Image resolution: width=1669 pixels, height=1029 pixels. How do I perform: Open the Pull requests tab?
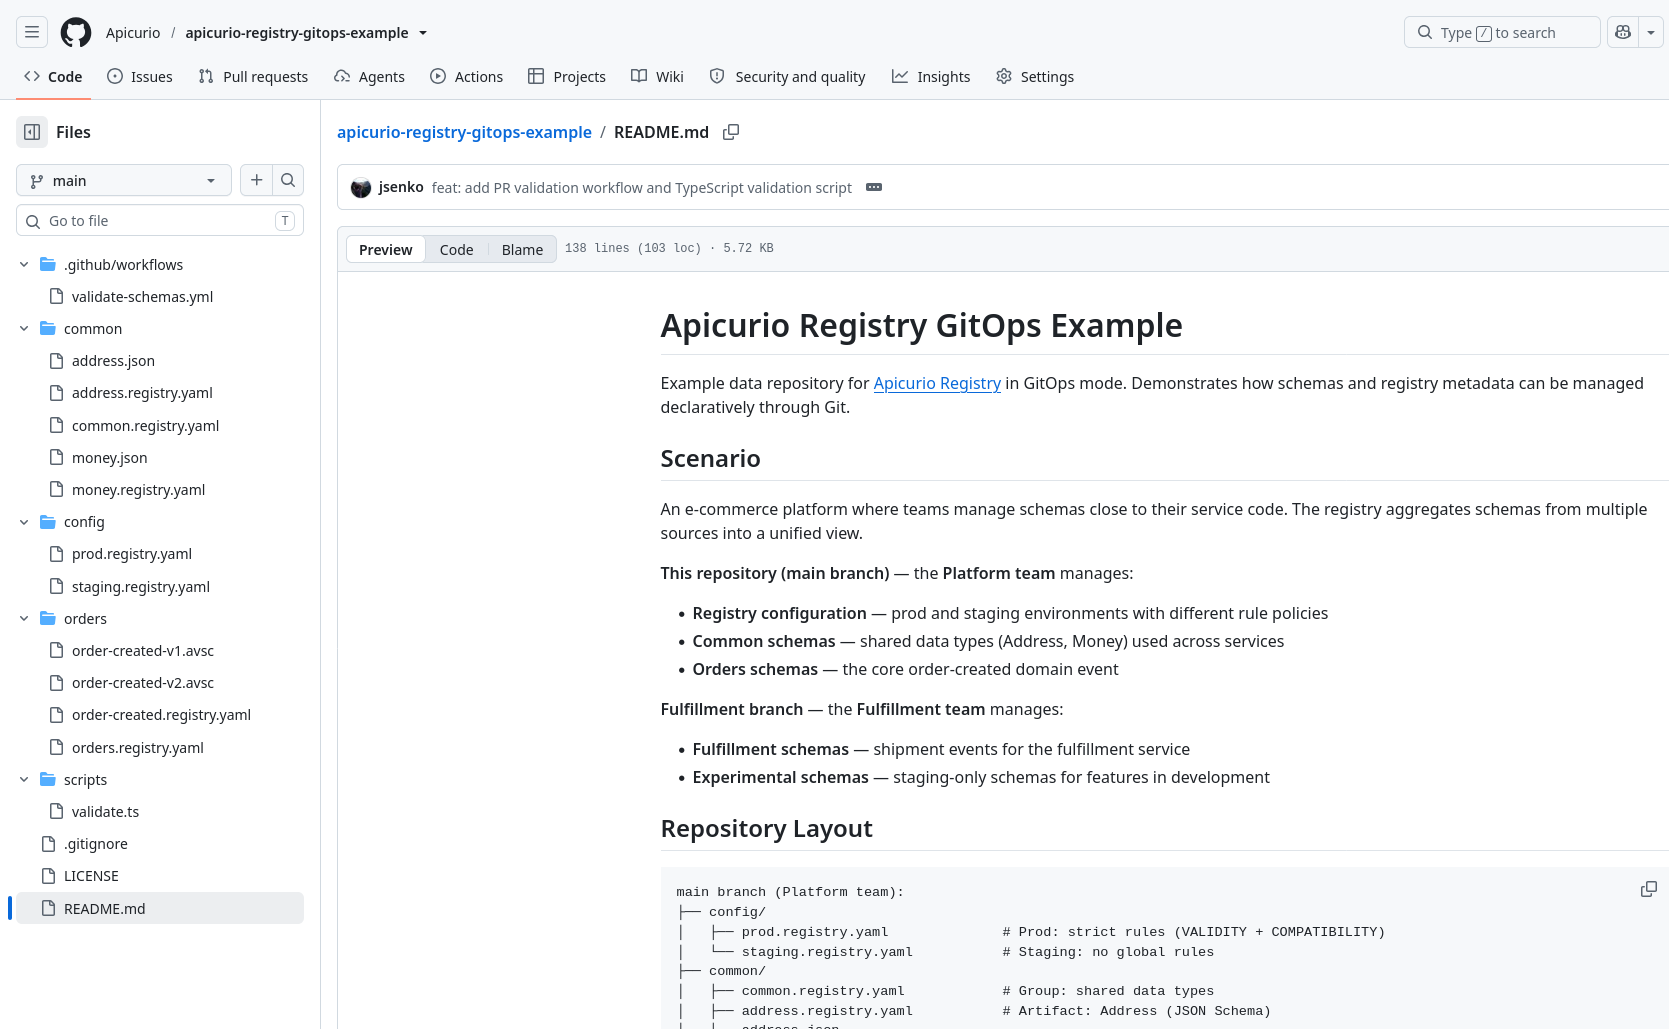[x=253, y=76]
